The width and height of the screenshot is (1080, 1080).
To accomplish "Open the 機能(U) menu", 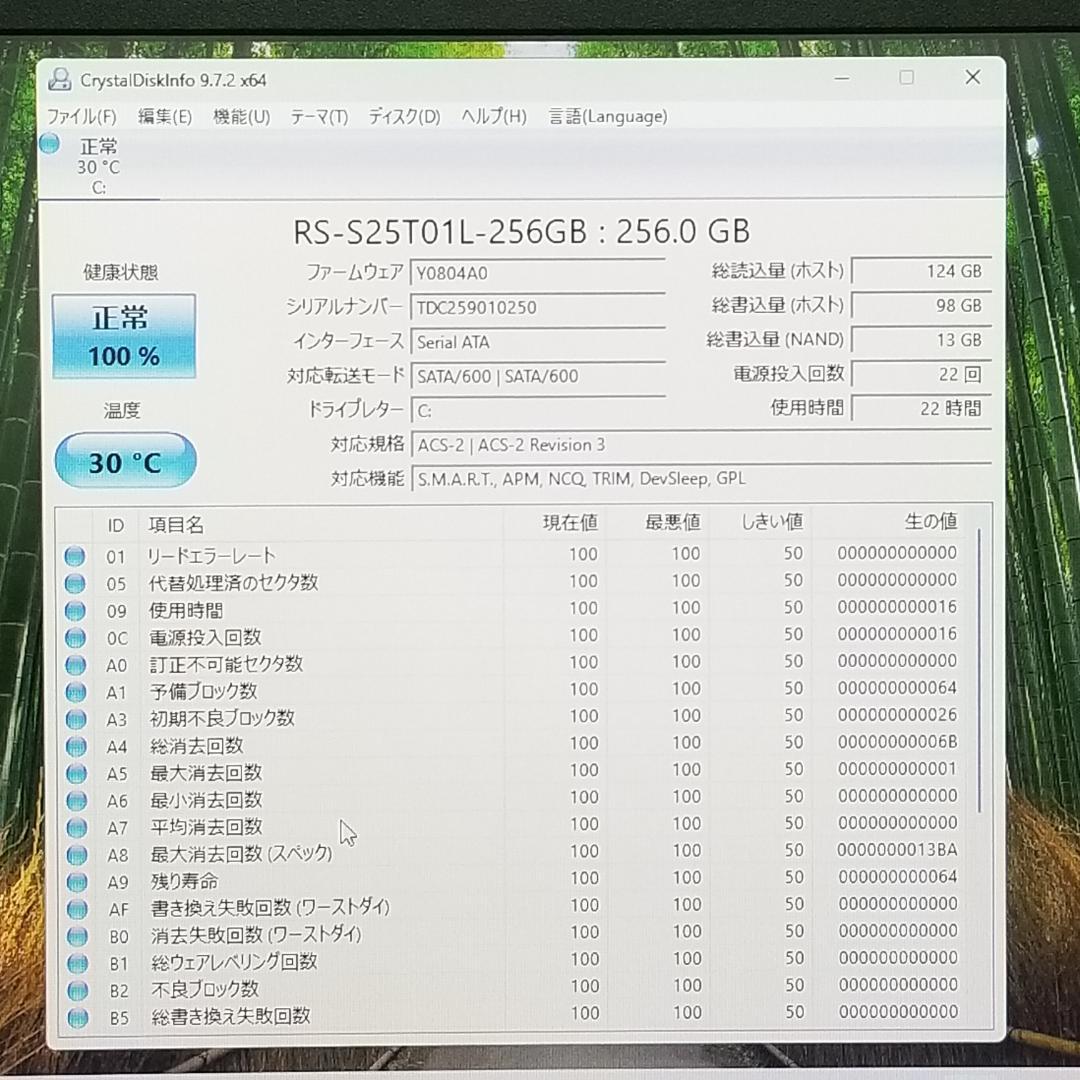I will pyautogui.click(x=239, y=117).
